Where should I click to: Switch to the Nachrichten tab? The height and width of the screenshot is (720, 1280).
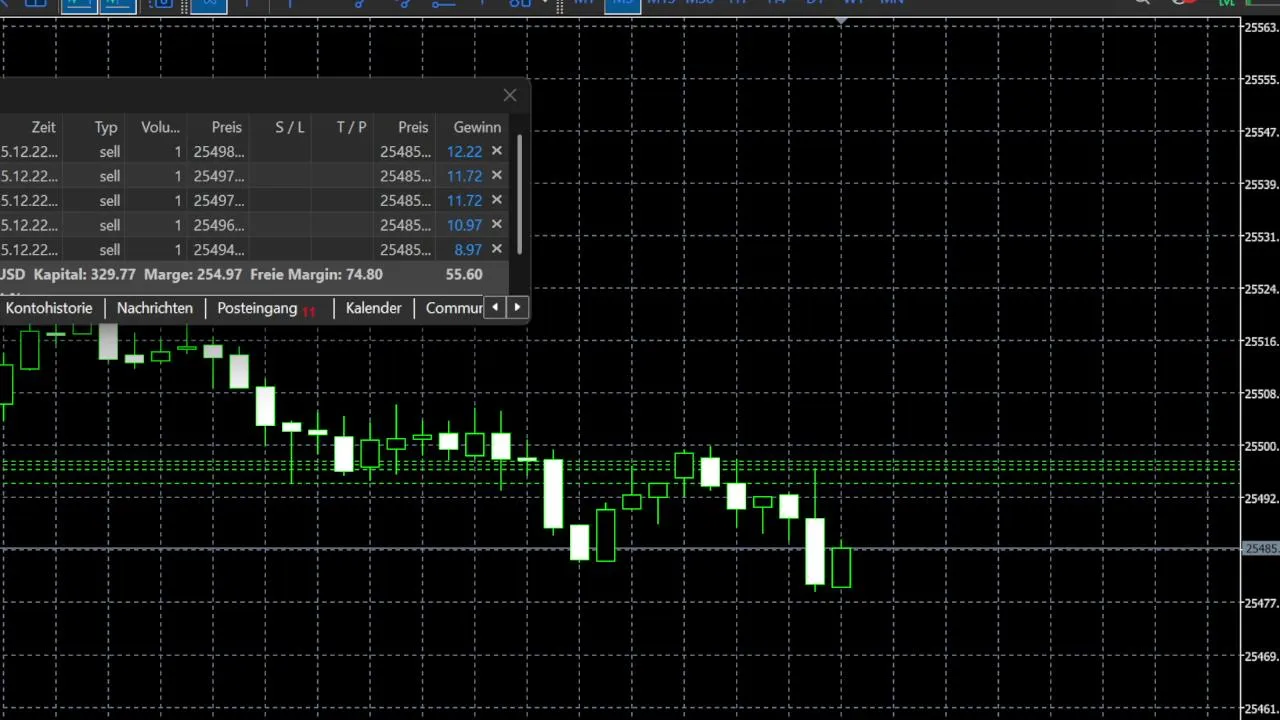coord(155,308)
